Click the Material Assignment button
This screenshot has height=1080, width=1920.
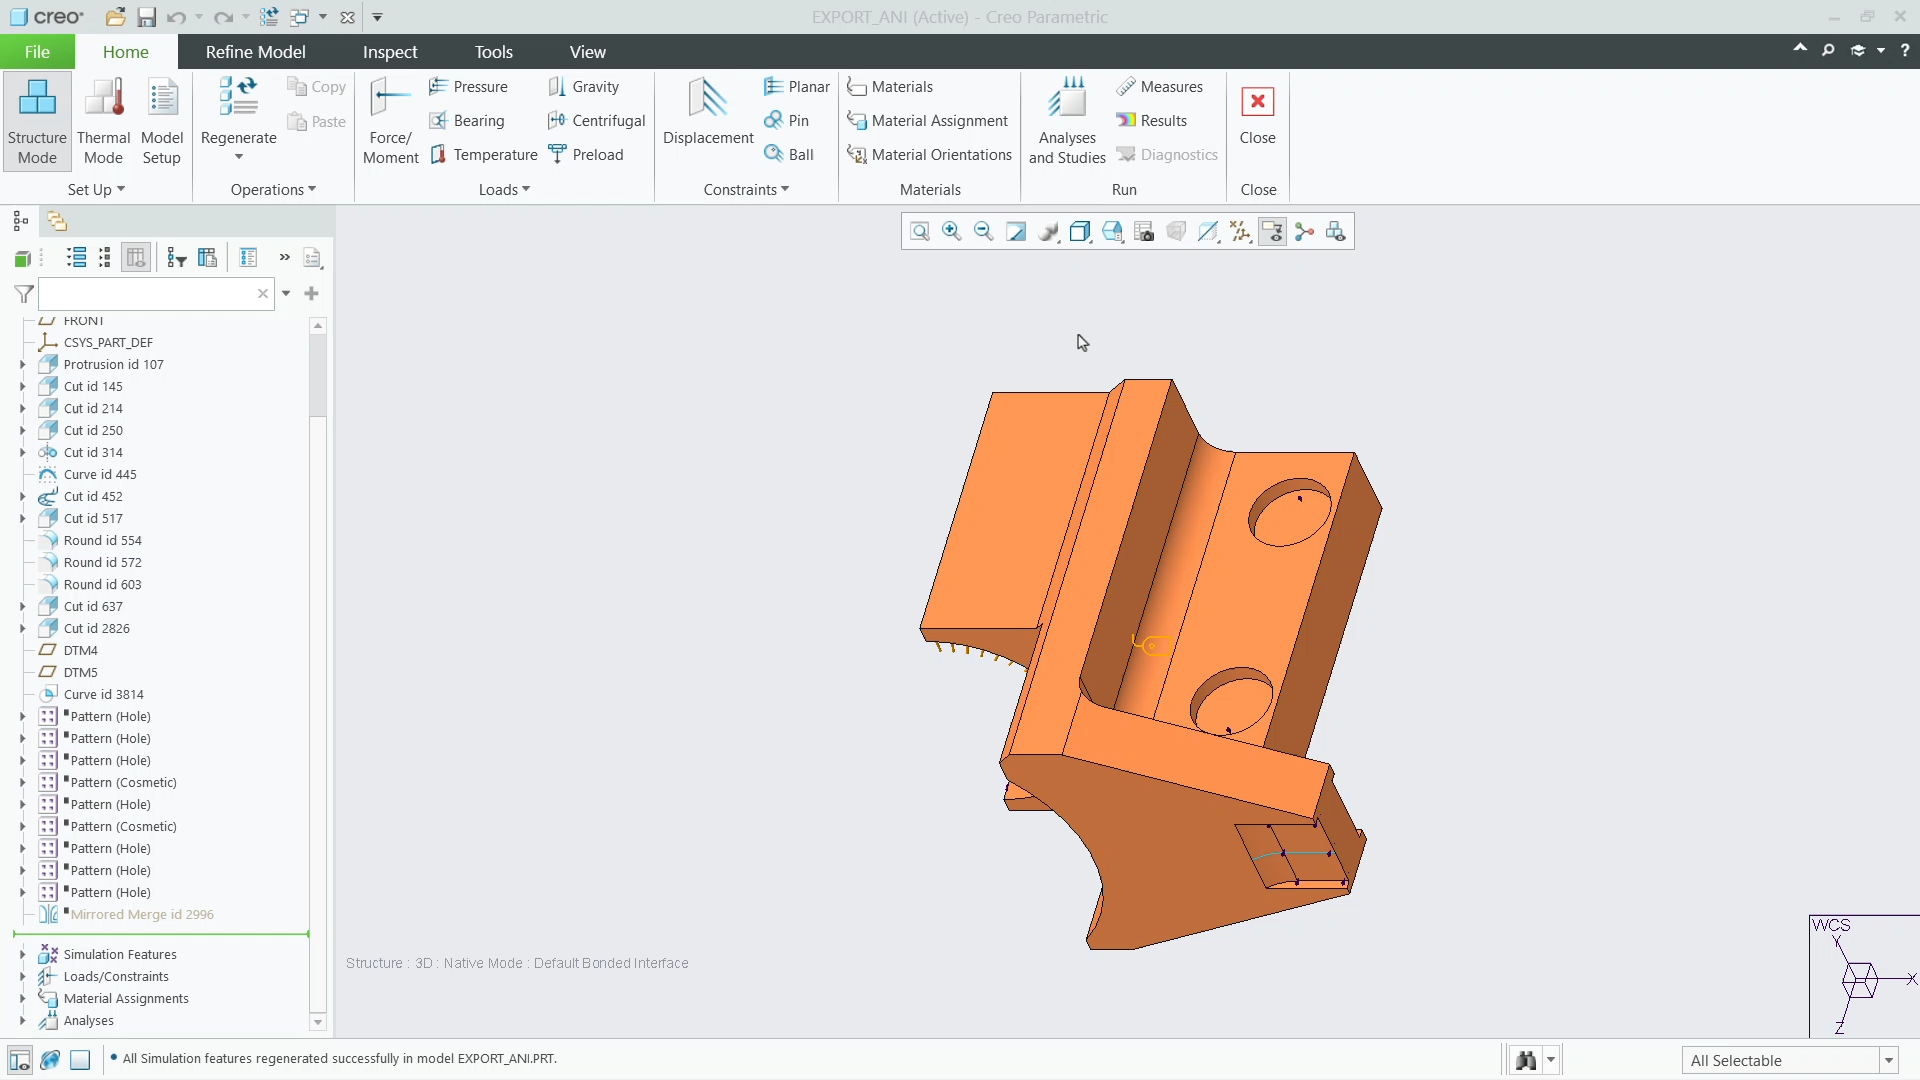[927, 121]
